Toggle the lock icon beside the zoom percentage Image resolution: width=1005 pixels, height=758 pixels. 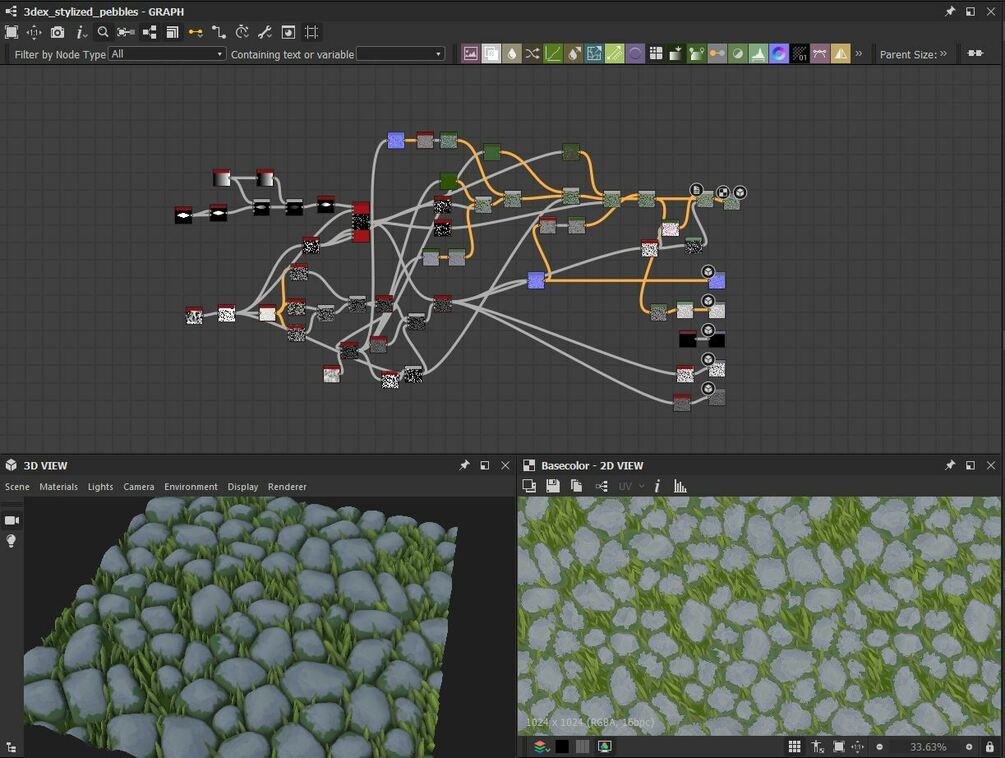tap(990, 747)
